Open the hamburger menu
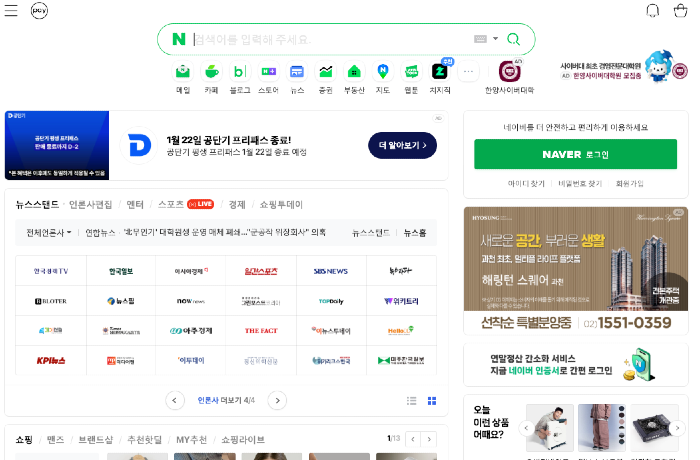The height and width of the screenshot is (460, 700). [11, 10]
